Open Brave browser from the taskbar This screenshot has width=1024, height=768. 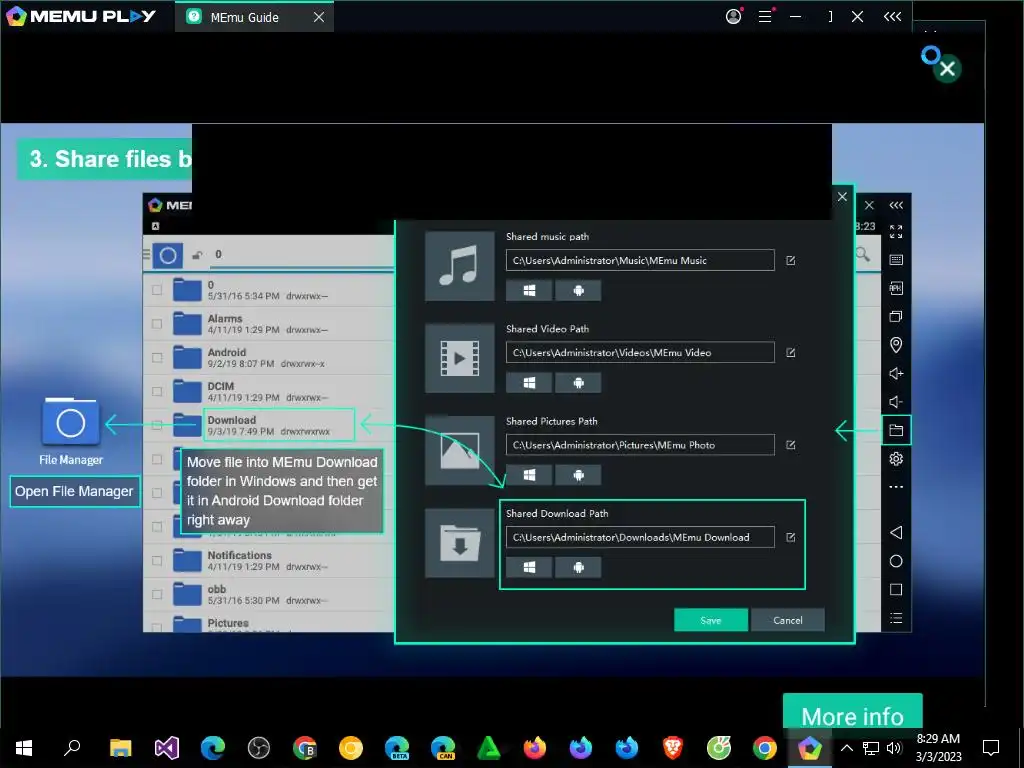tap(673, 747)
